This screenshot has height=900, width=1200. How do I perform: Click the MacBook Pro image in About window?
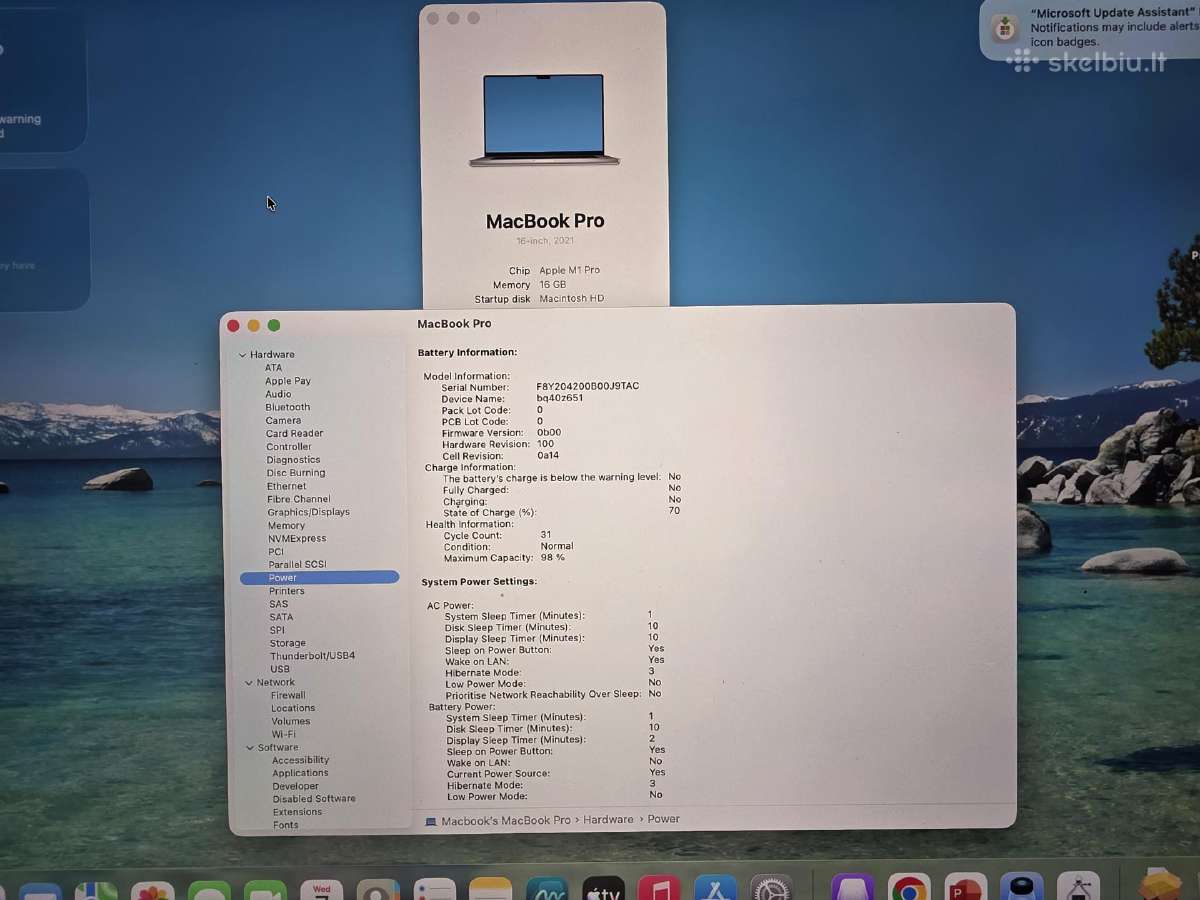(544, 120)
